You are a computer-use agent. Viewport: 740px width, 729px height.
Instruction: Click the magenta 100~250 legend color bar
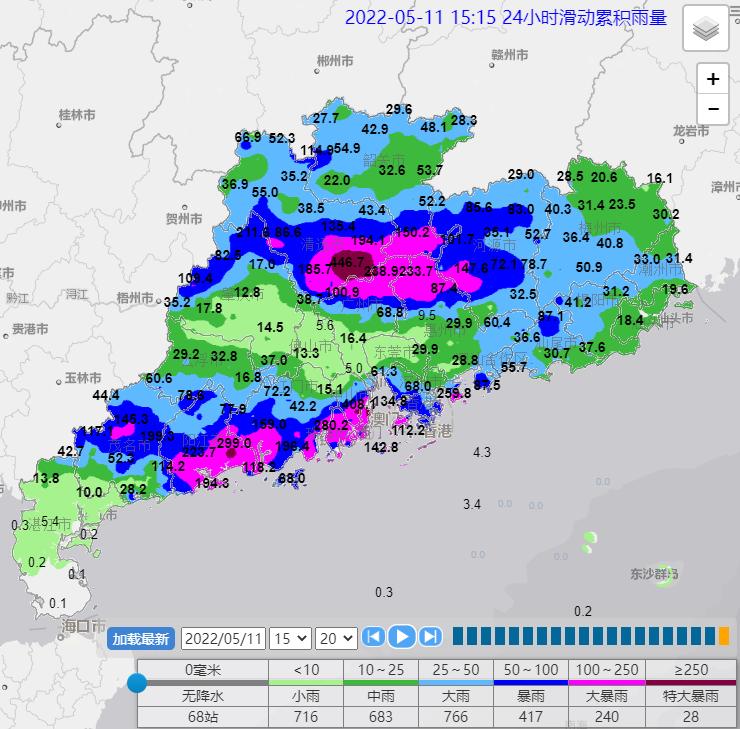pyautogui.click(x=607, y=682)
